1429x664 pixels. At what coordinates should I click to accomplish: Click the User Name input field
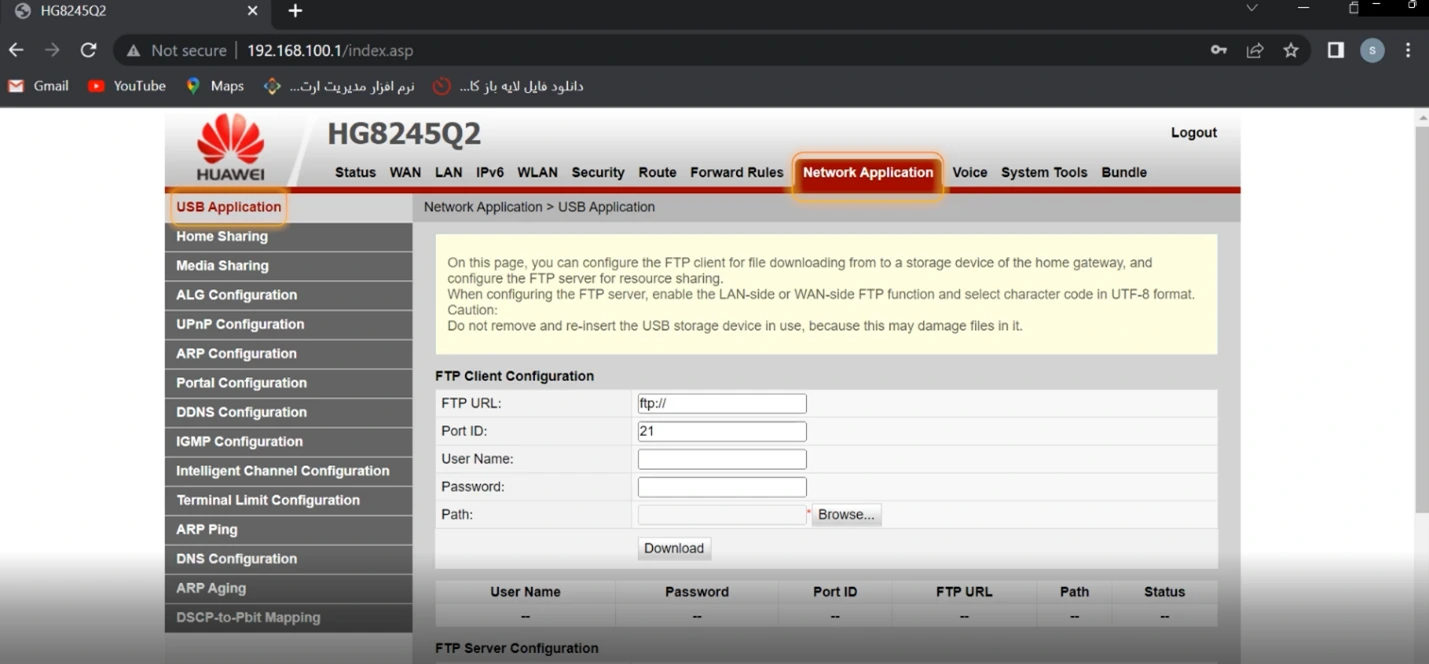[x=722, y=459]
